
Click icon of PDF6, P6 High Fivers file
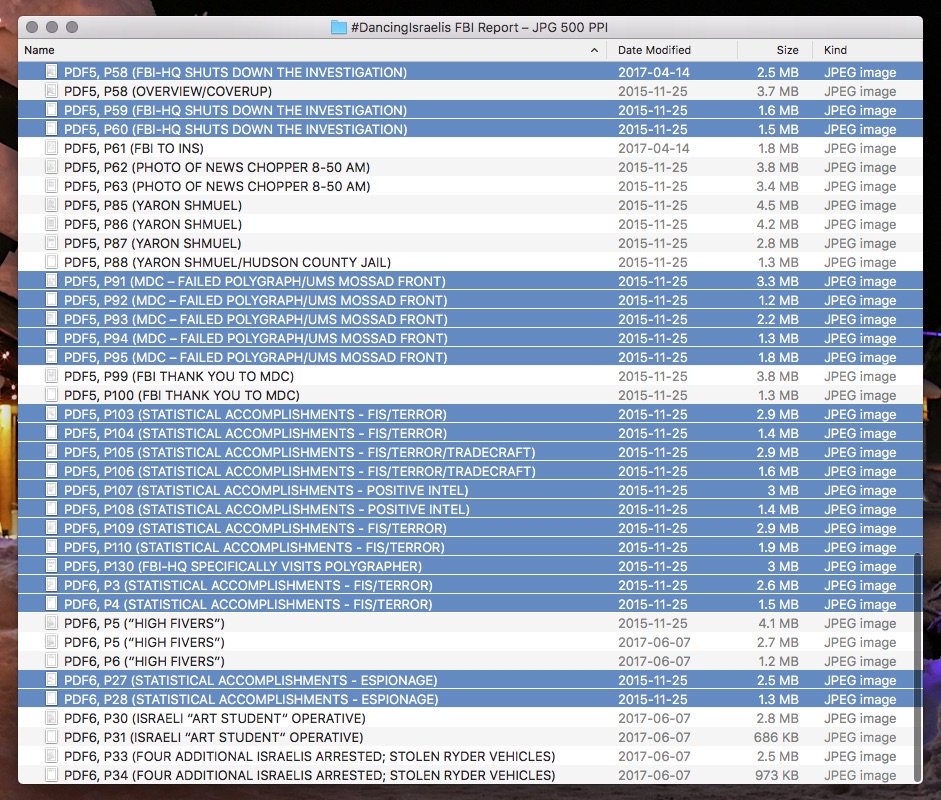(52, 661)
